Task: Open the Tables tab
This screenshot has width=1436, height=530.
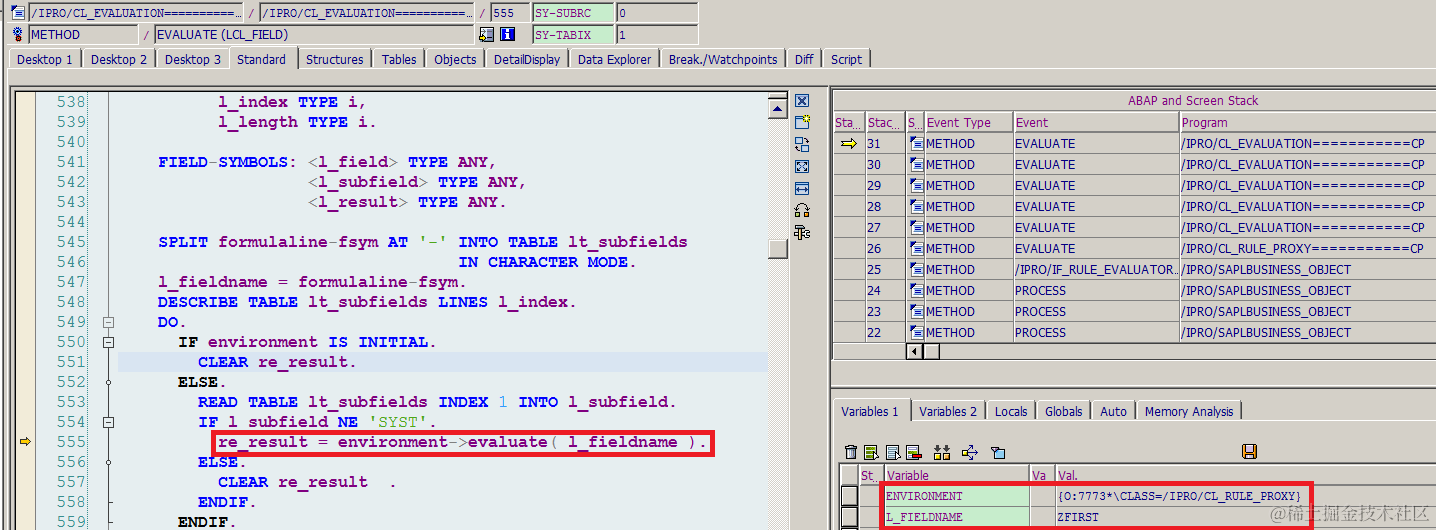Action: (399, 60)
